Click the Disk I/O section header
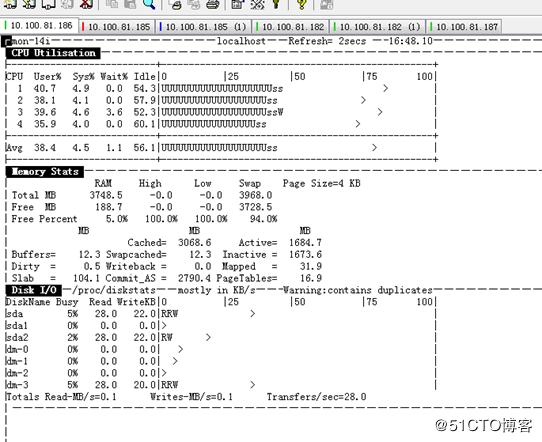The height and width of the screenshot is (442, 542). pyautogui.click(x=34, y=290)
